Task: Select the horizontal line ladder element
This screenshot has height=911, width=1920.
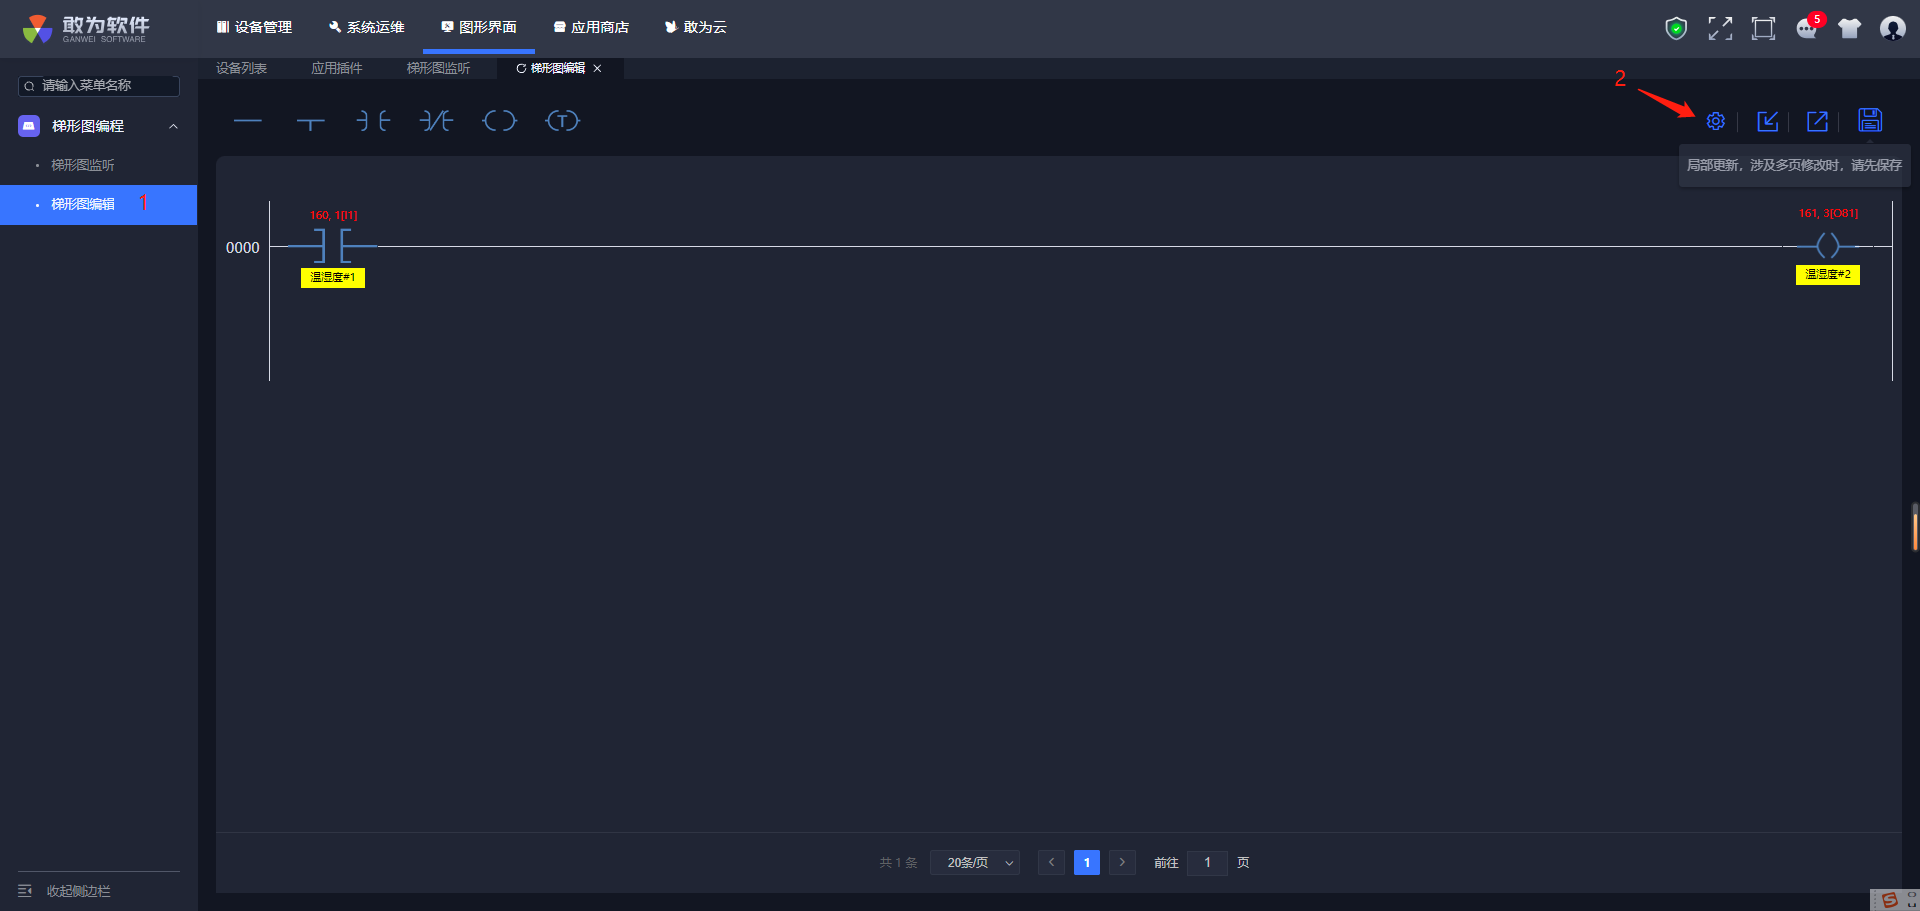Action: pyautogui.click(x=247, y=121)
